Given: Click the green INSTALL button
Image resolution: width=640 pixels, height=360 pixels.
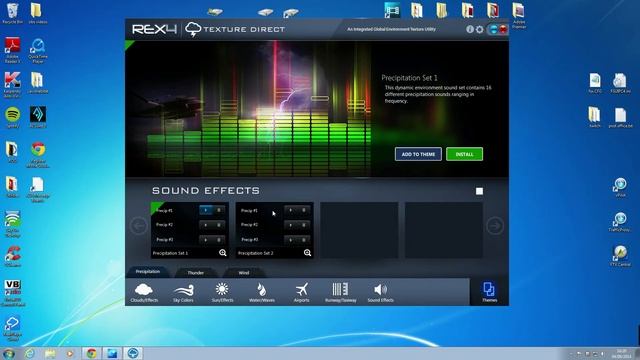Looking at the screenshot, I should 464,154.
